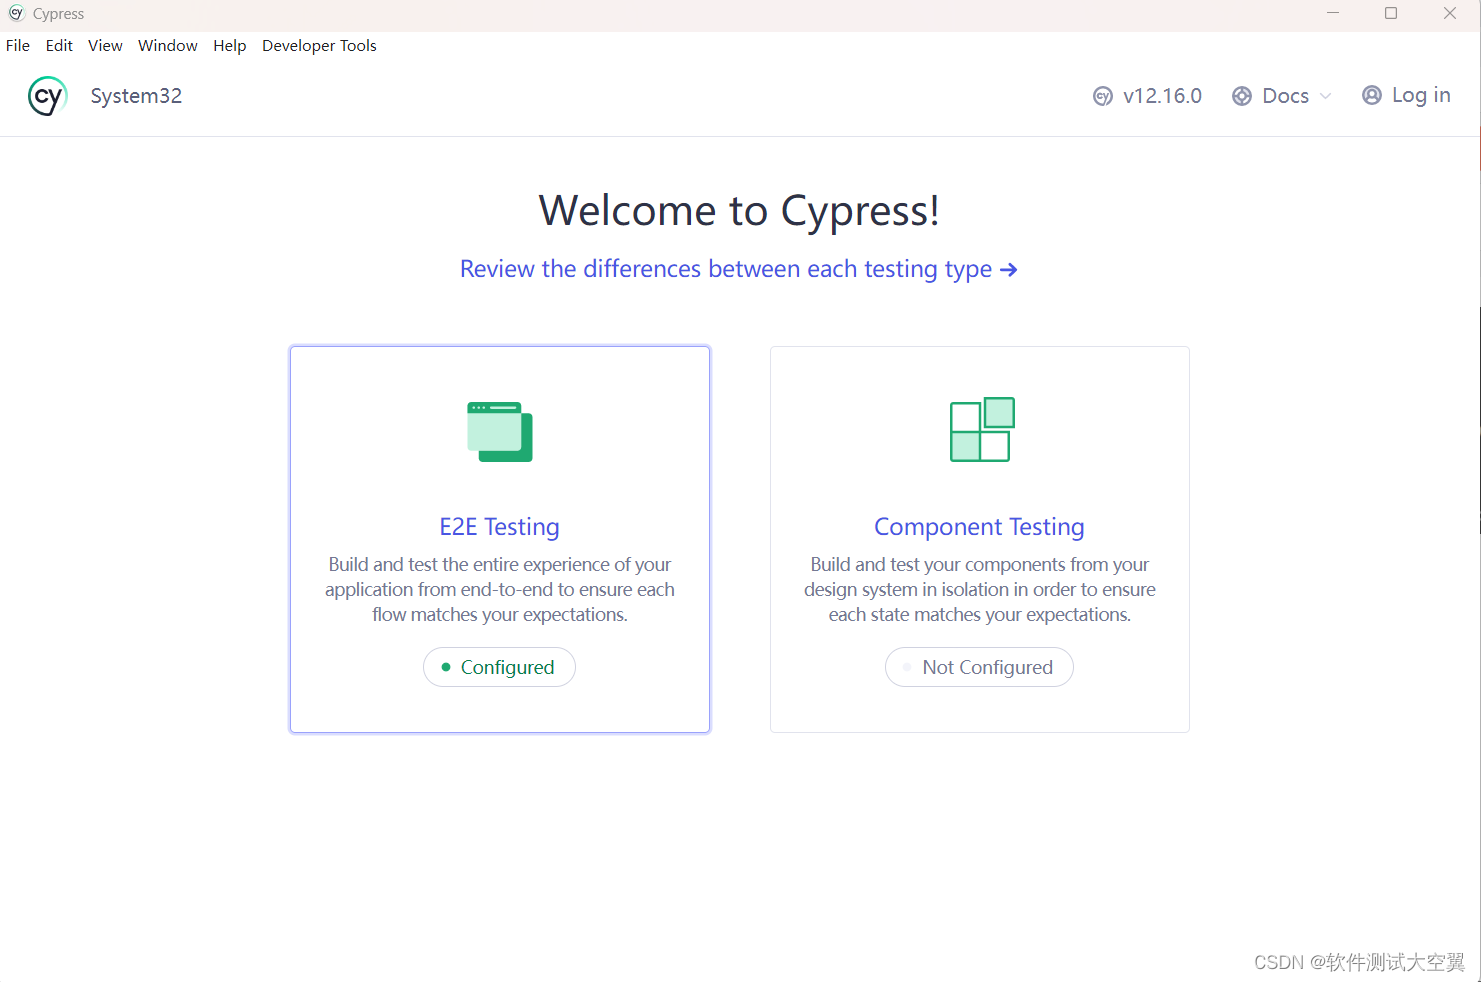The width and height of the screenshot is (1481, 982).
Task: Open the v12.16.0 version link
Action: [1147, 96]
